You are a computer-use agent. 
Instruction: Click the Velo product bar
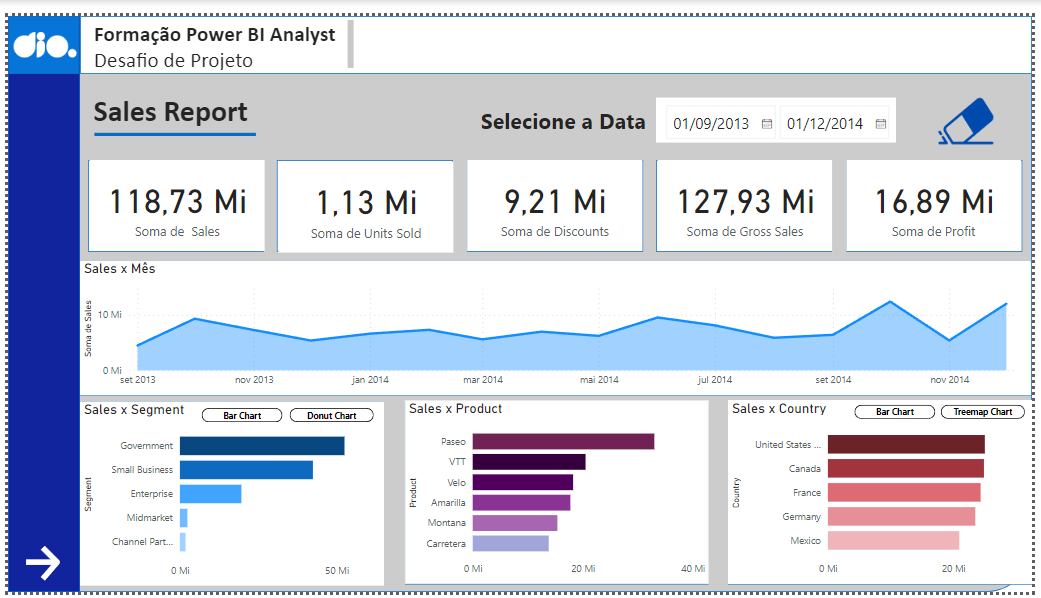tap(522, 482)
